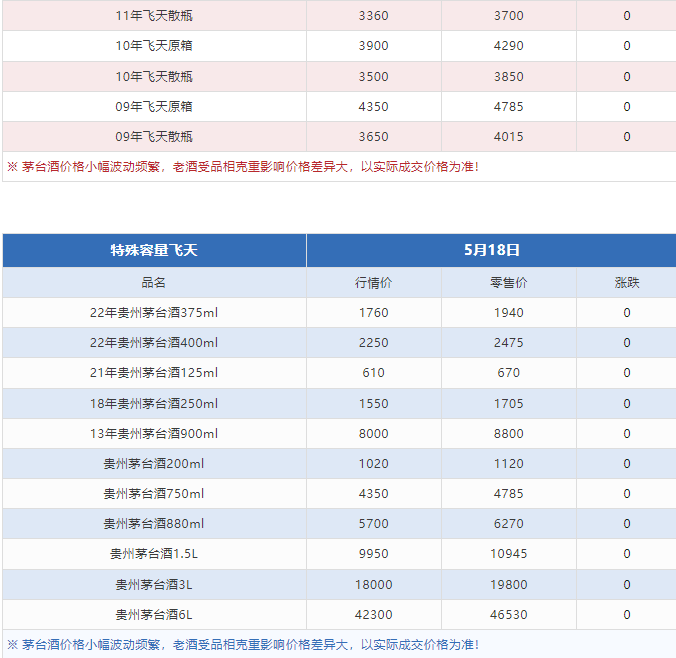Click the 3650 market price cell
This screenshot has width=676, height=658.
373,137
